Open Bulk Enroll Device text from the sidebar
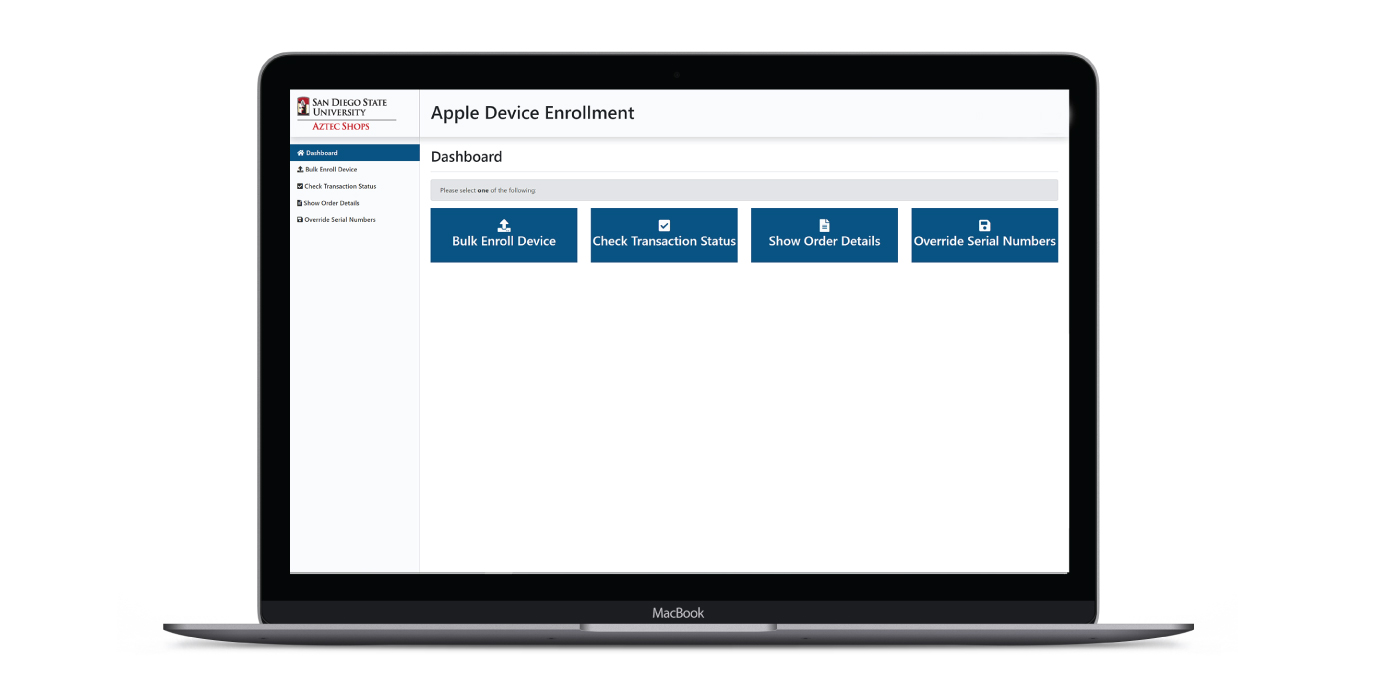The height and width of the screenshot is (700, 1400). (331, 170)
